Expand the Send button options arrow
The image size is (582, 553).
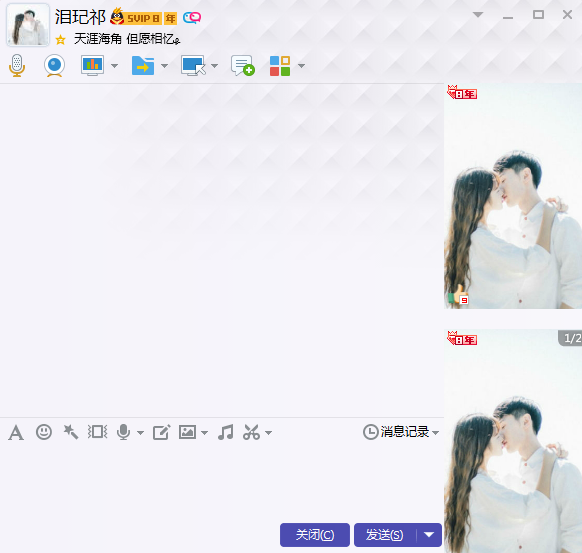(429, 535)
